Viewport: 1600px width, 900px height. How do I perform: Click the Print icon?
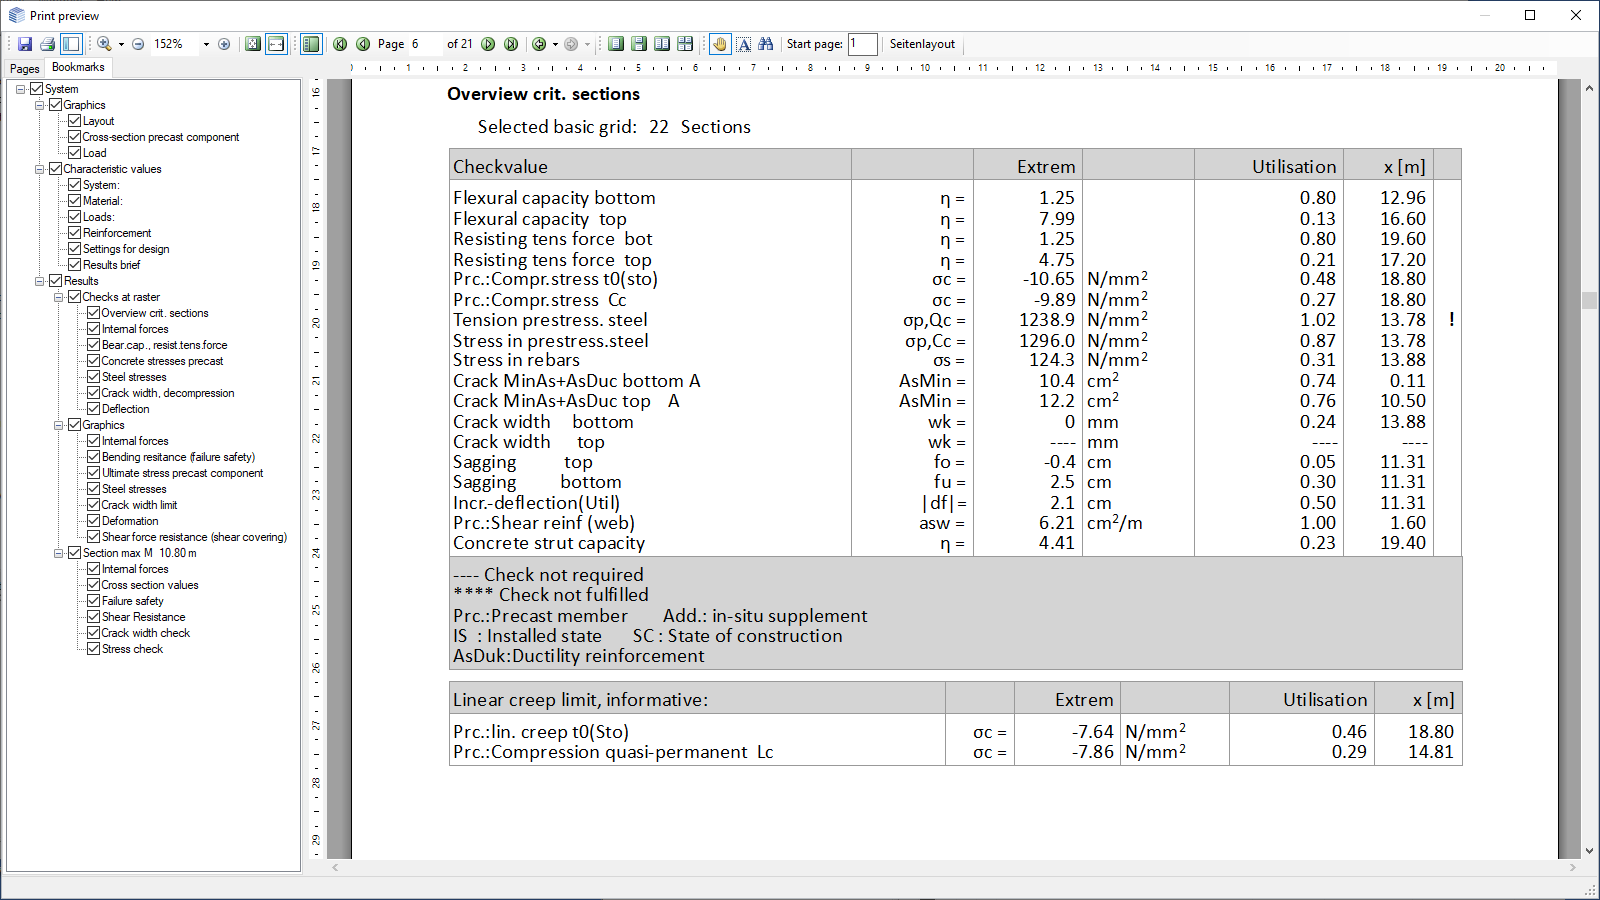[47, 44]
